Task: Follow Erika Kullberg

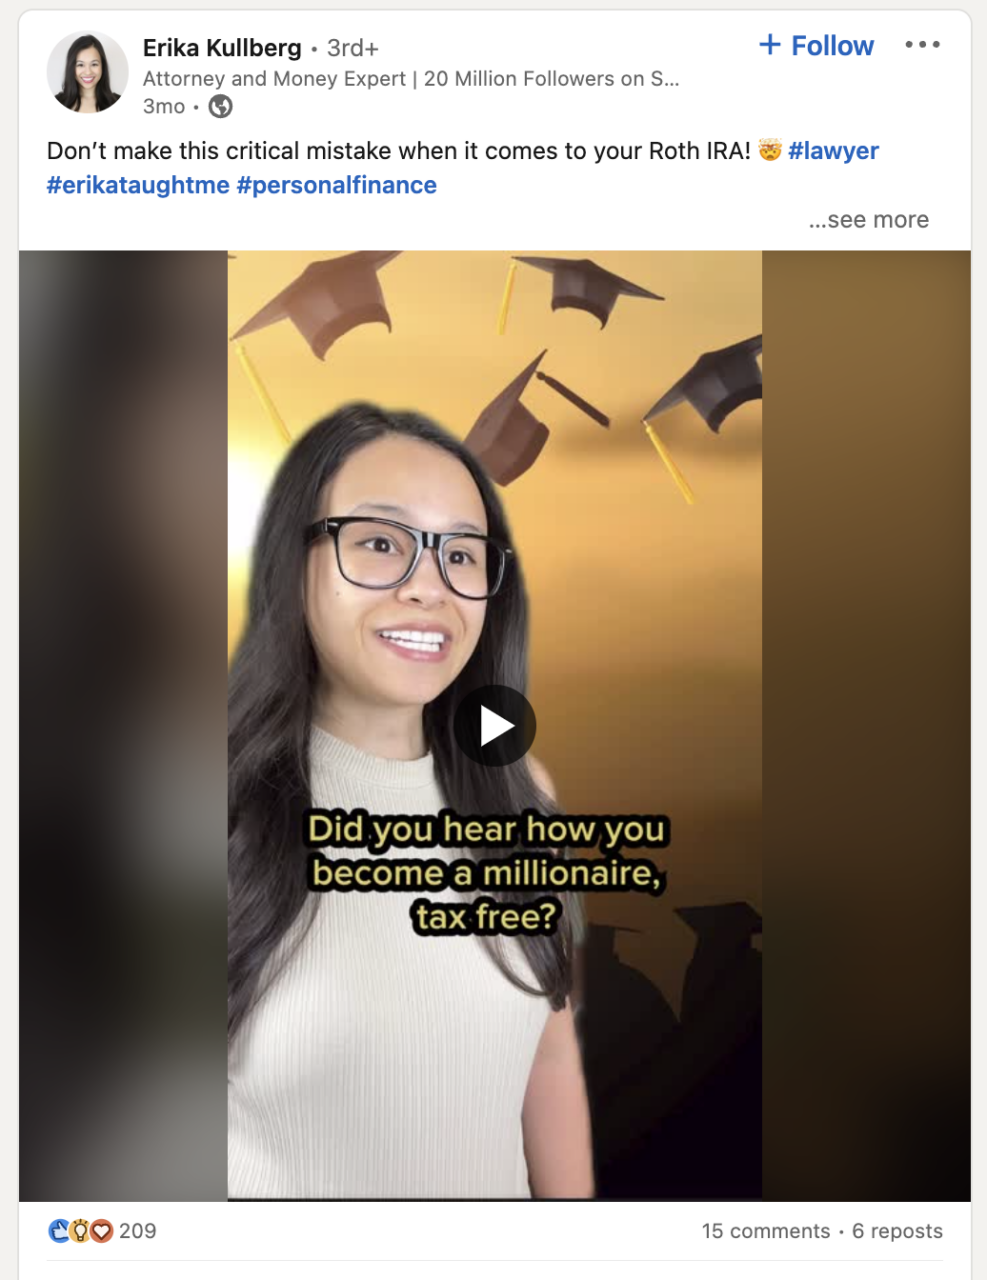Action: (x=816, y=45)
